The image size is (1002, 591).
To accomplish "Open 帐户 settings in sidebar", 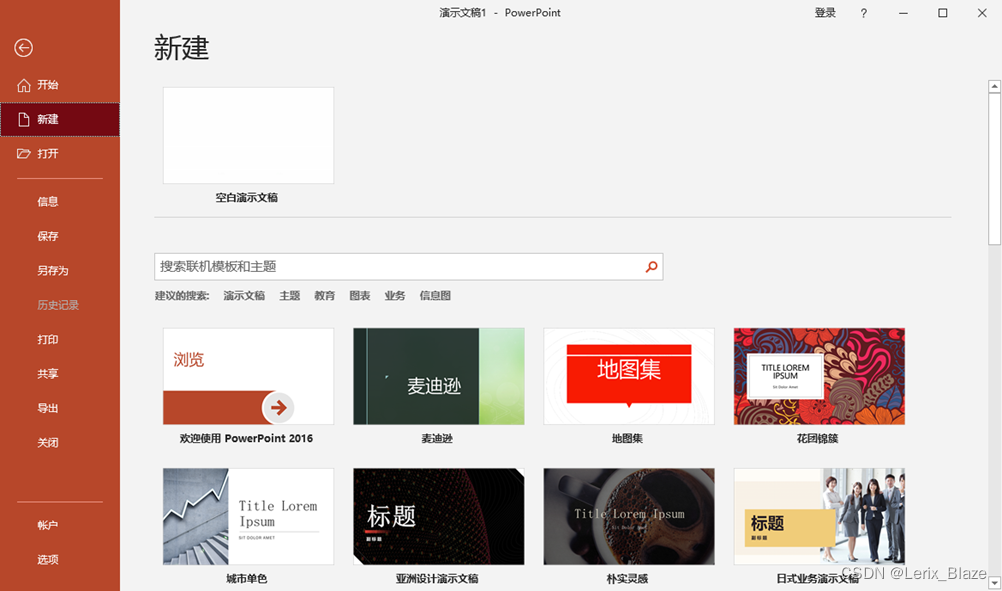I will pos(48,525).
